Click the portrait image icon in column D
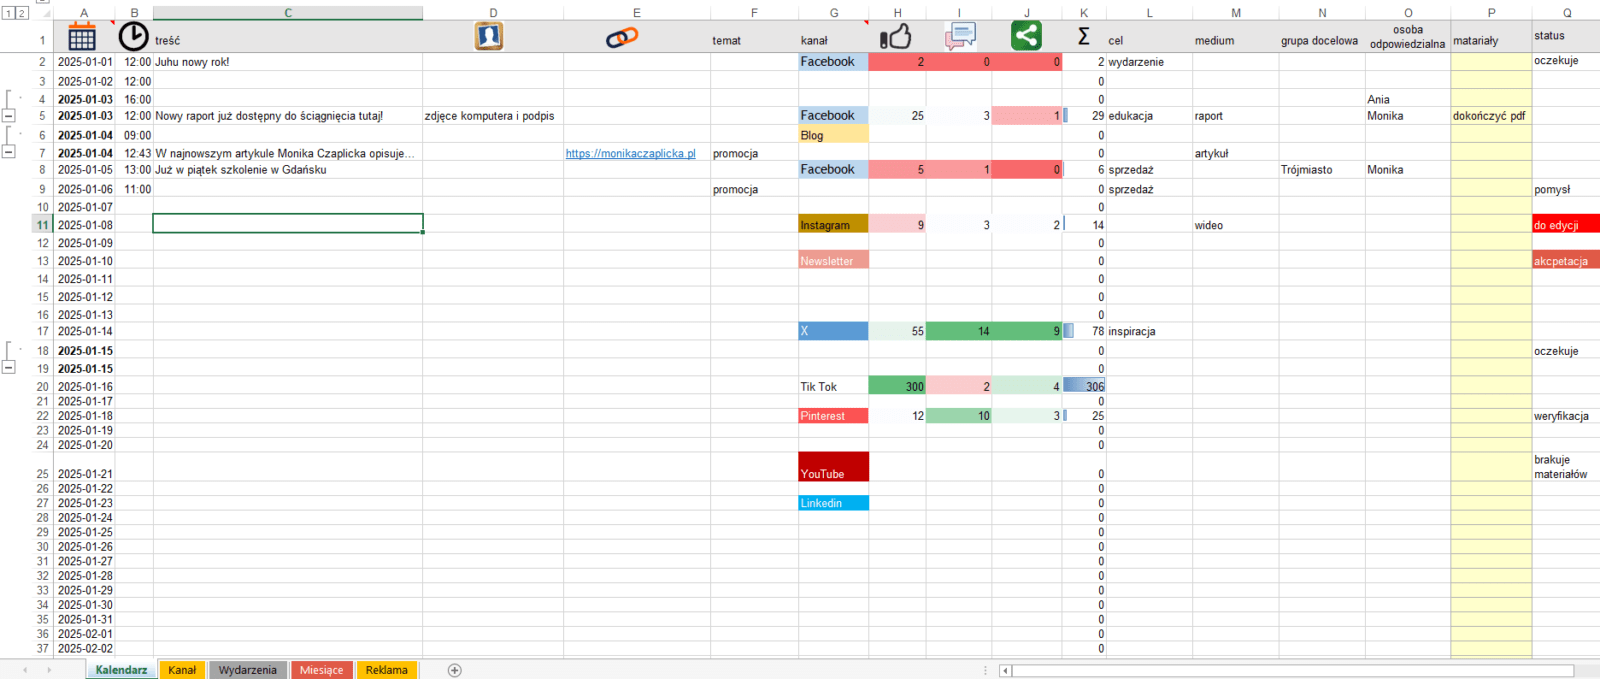Screen dimensions: 1600x679 tap(488, 36)
